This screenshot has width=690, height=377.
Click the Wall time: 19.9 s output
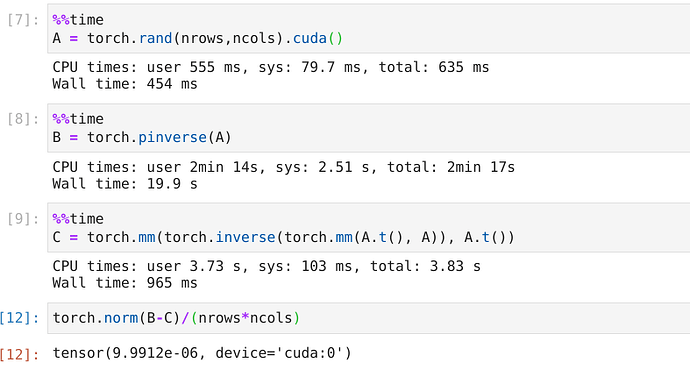pos(125,184)
